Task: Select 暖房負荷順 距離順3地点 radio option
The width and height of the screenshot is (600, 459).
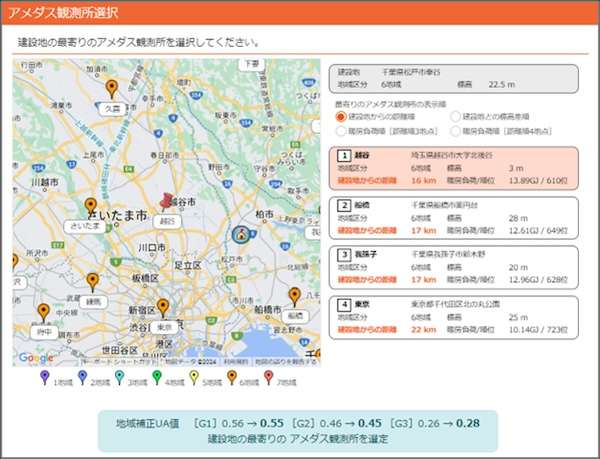Action: (341, 131)
